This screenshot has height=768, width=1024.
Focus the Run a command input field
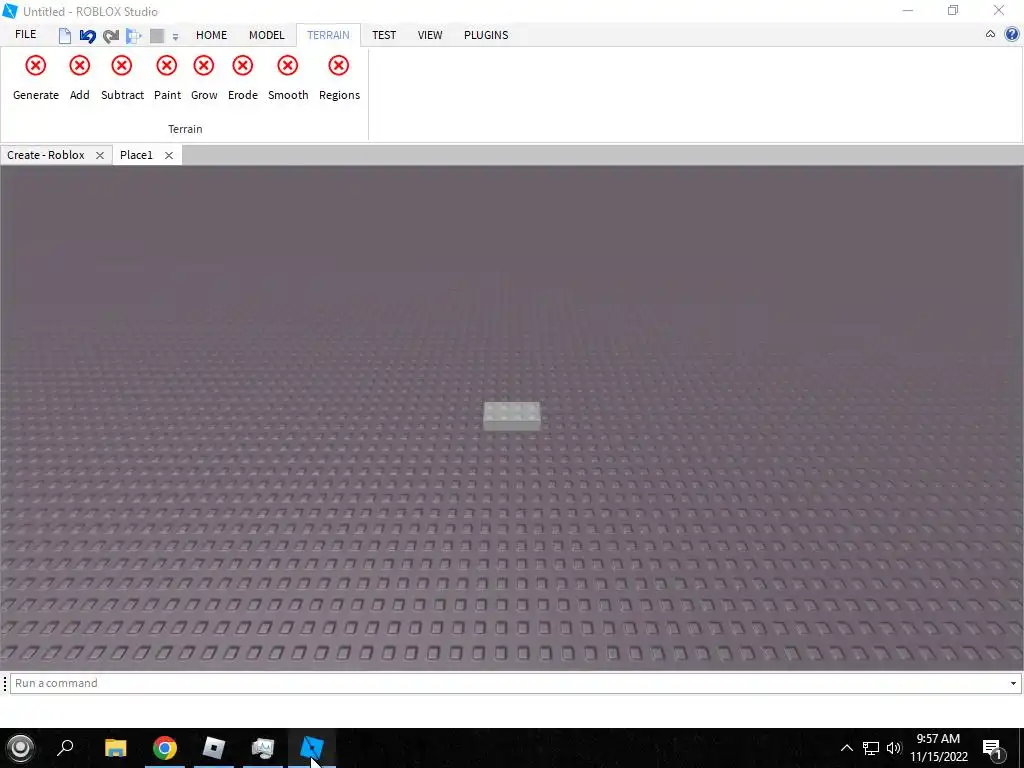point(509,683)
